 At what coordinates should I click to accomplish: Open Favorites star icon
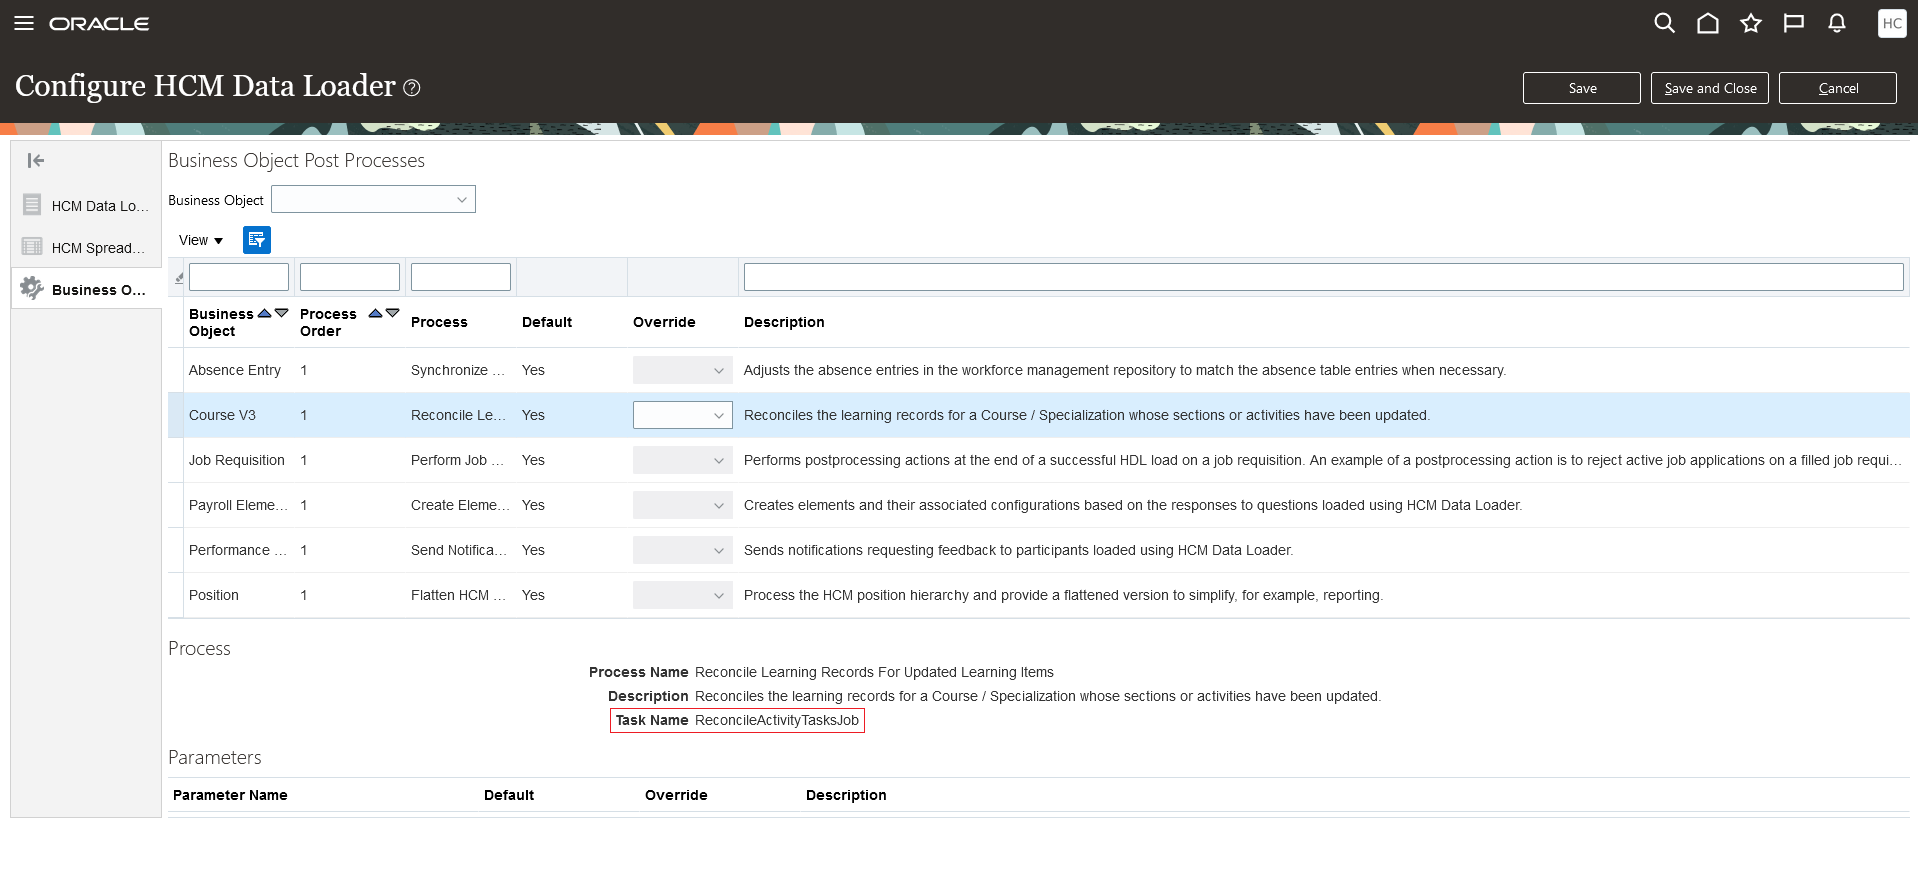coord(1751,23)
